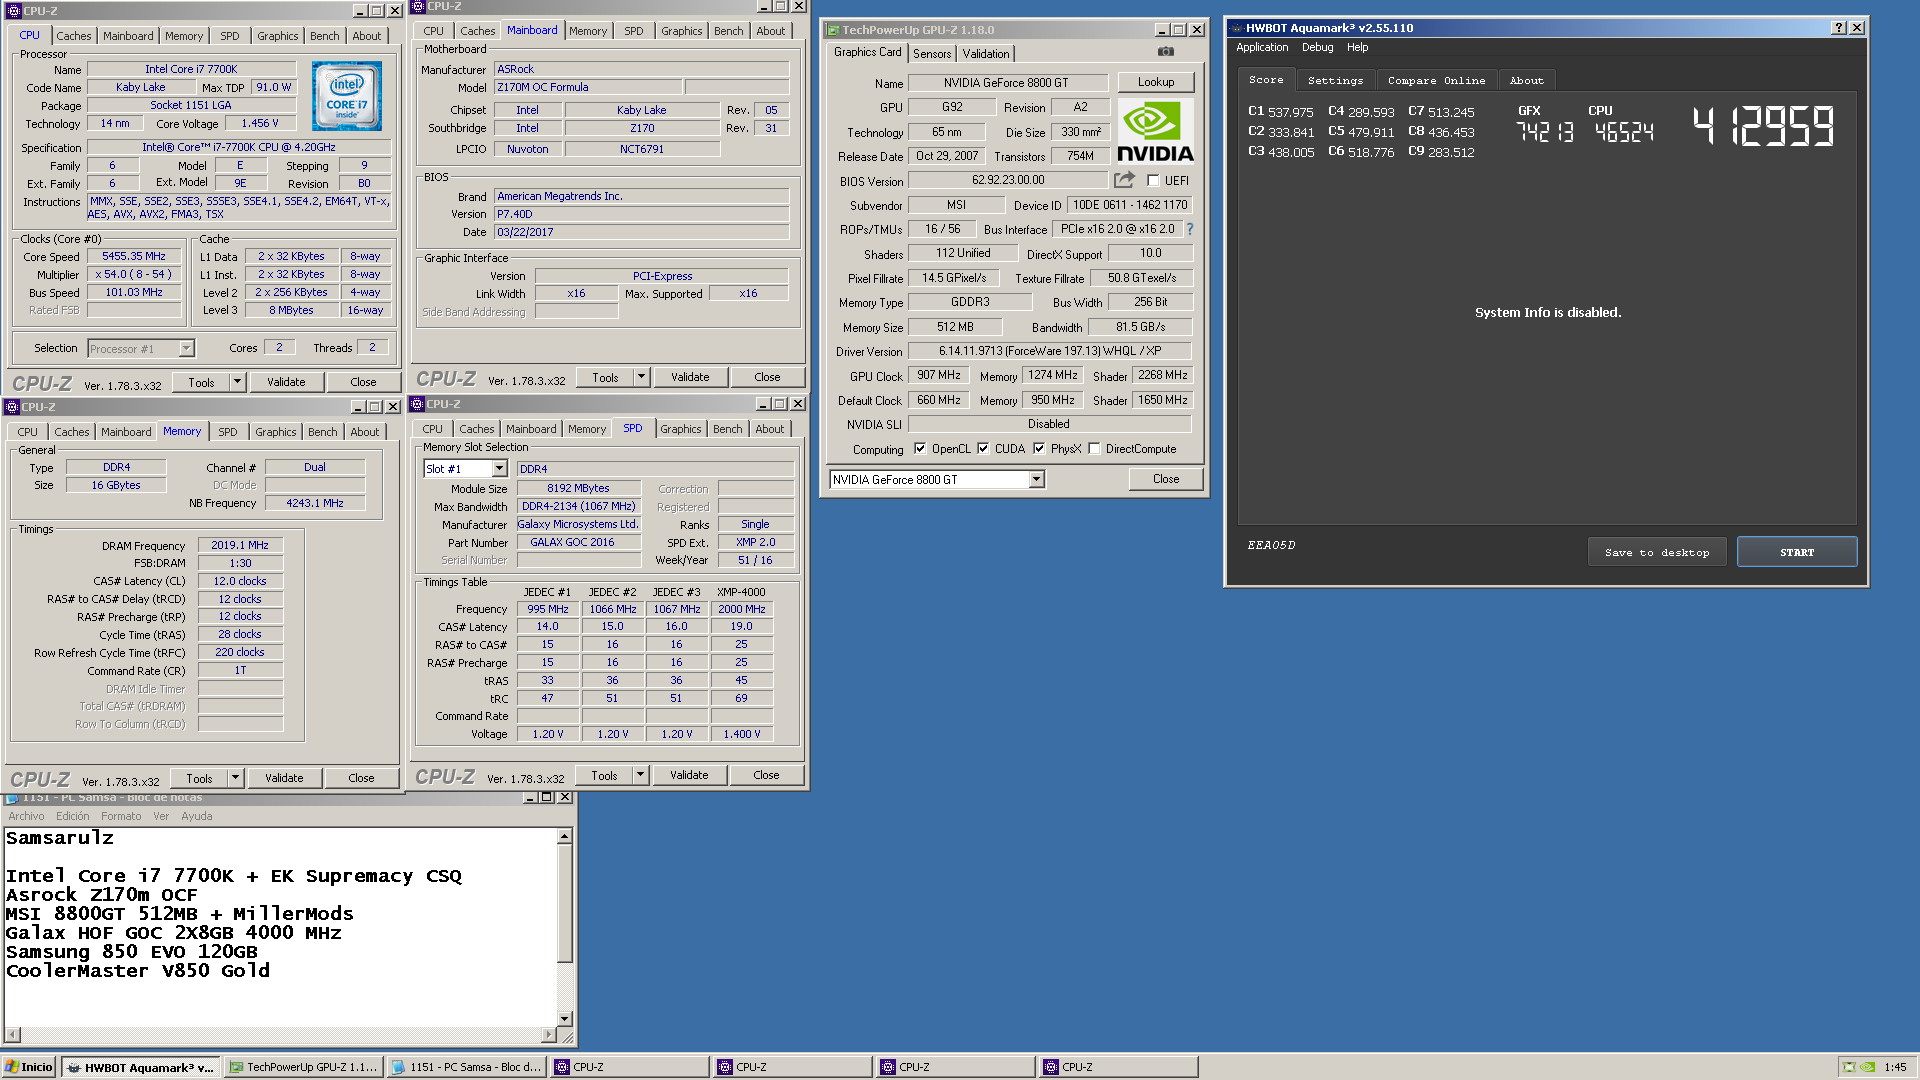Open the Settings tab in Aquamark
Image resolution: width=1920 pixels, height=1080 pixels.
[x=1335, y=80]
